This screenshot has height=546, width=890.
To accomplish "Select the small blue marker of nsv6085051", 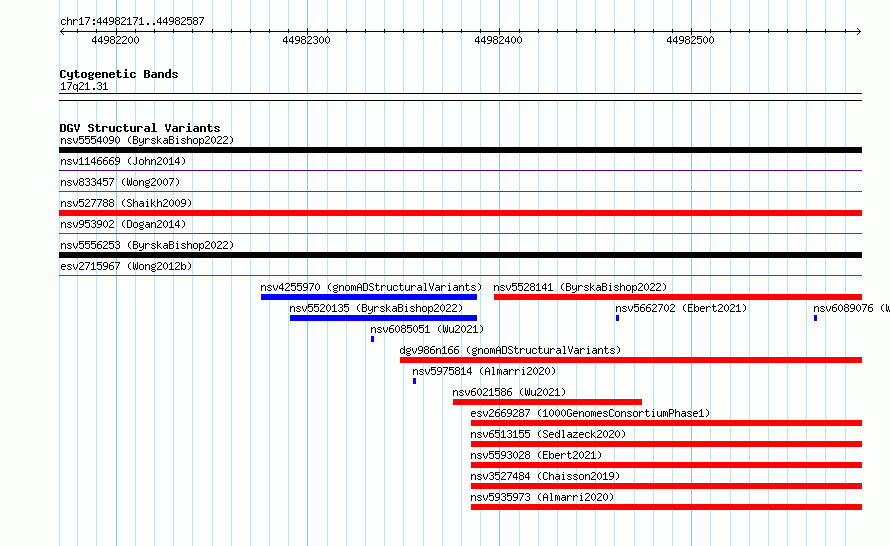I will [x=372, y=339].
